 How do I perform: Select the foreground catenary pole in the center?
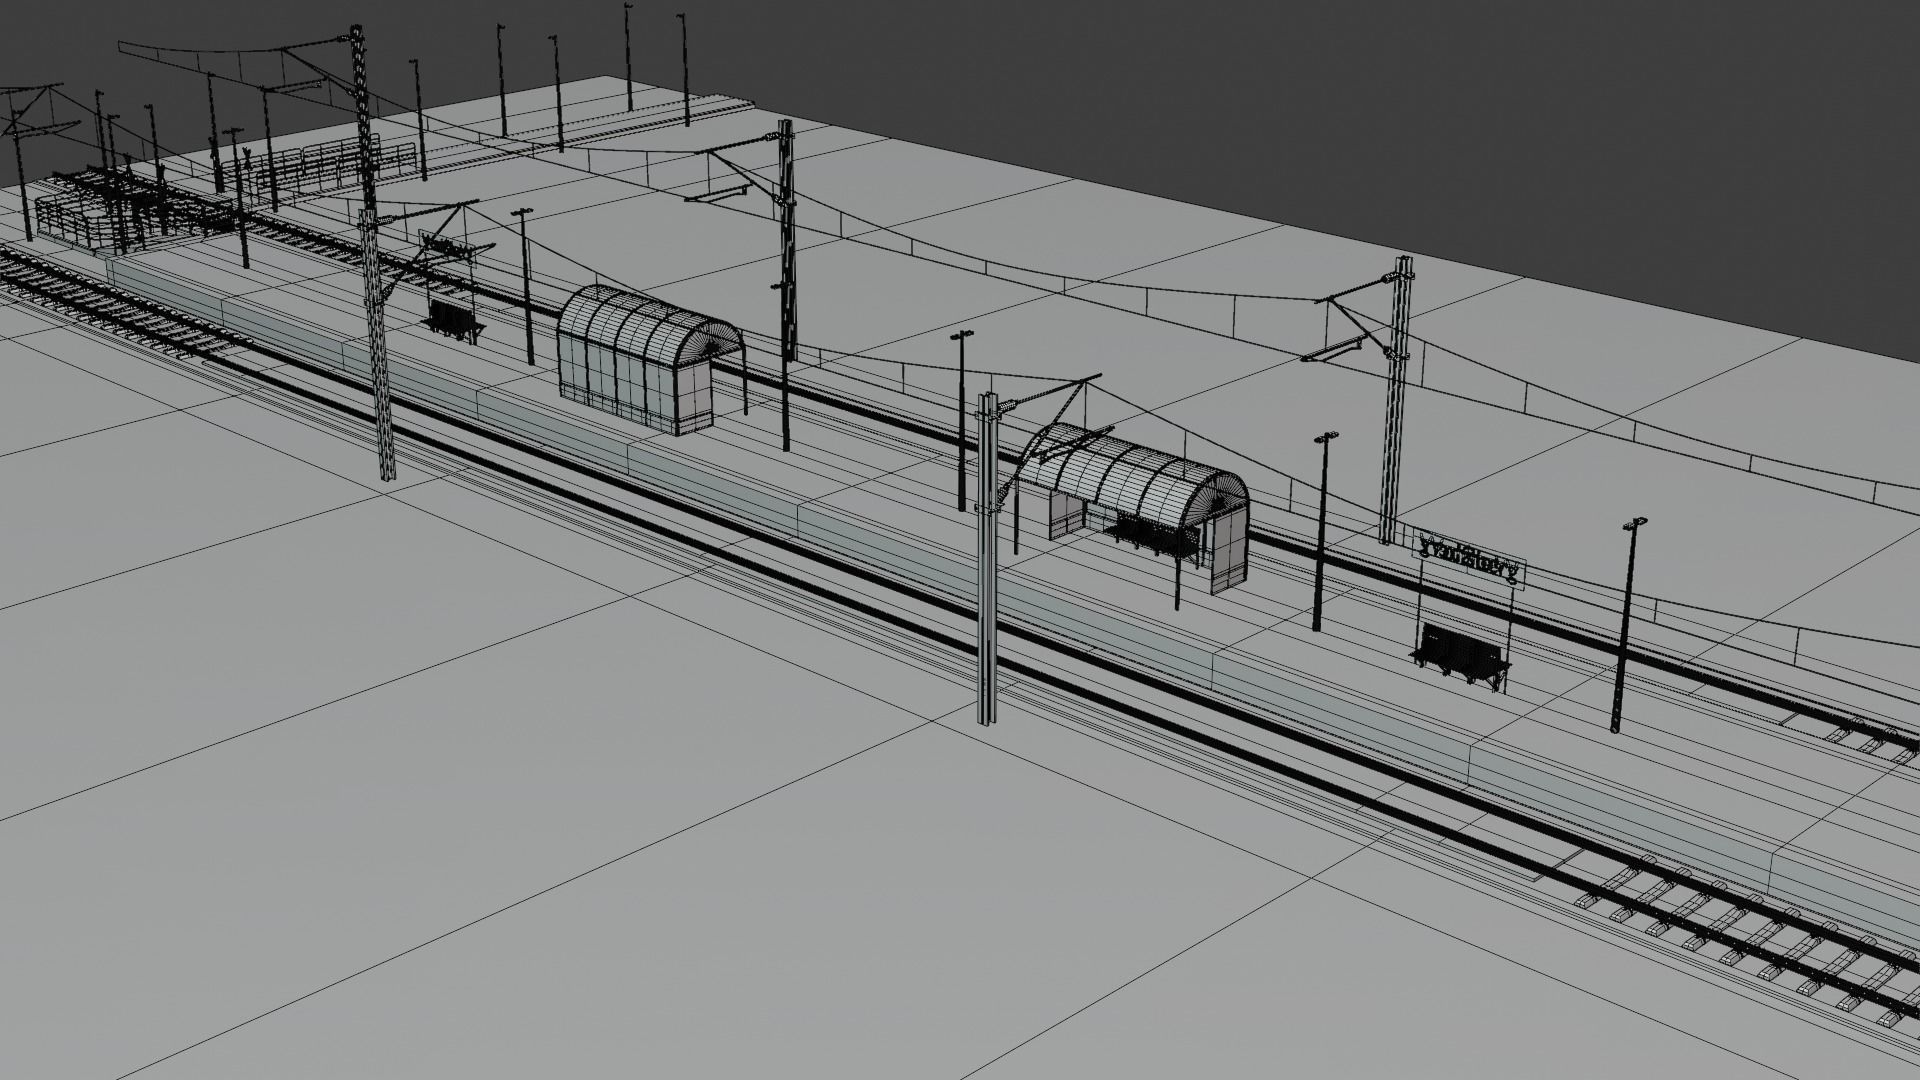988,559
